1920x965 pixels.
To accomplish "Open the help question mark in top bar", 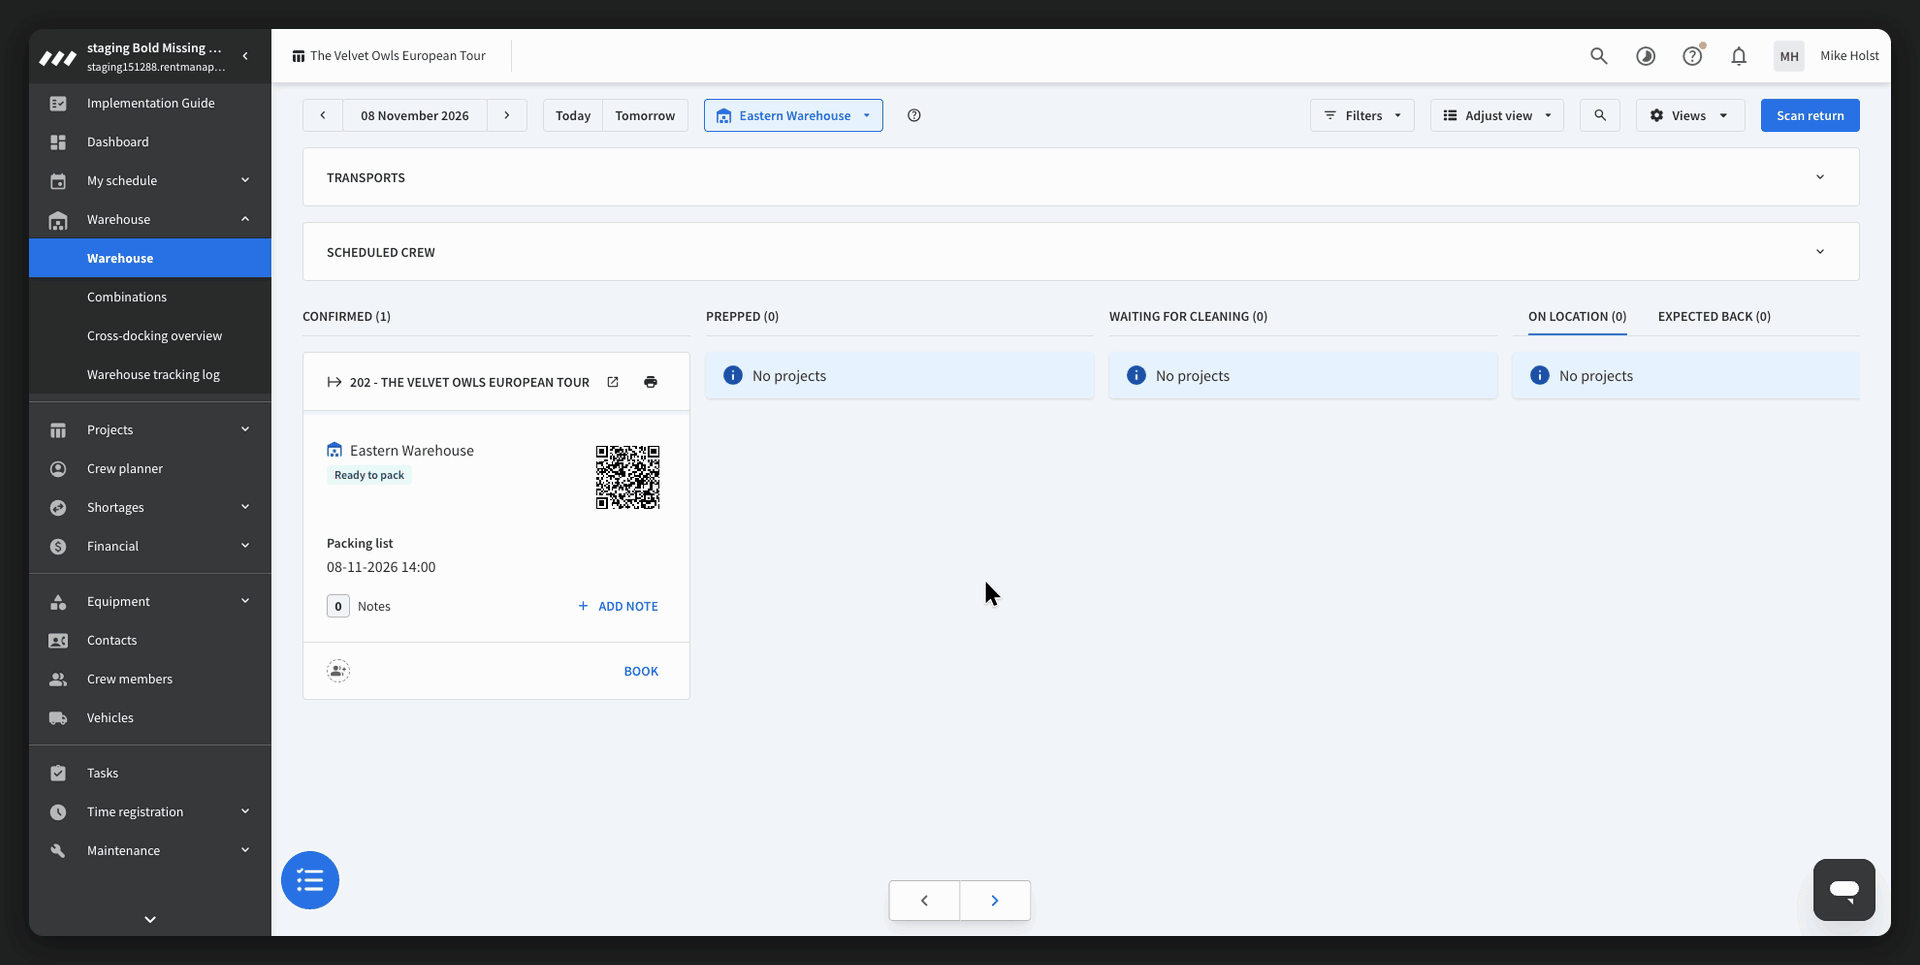I will (1692, 56).
